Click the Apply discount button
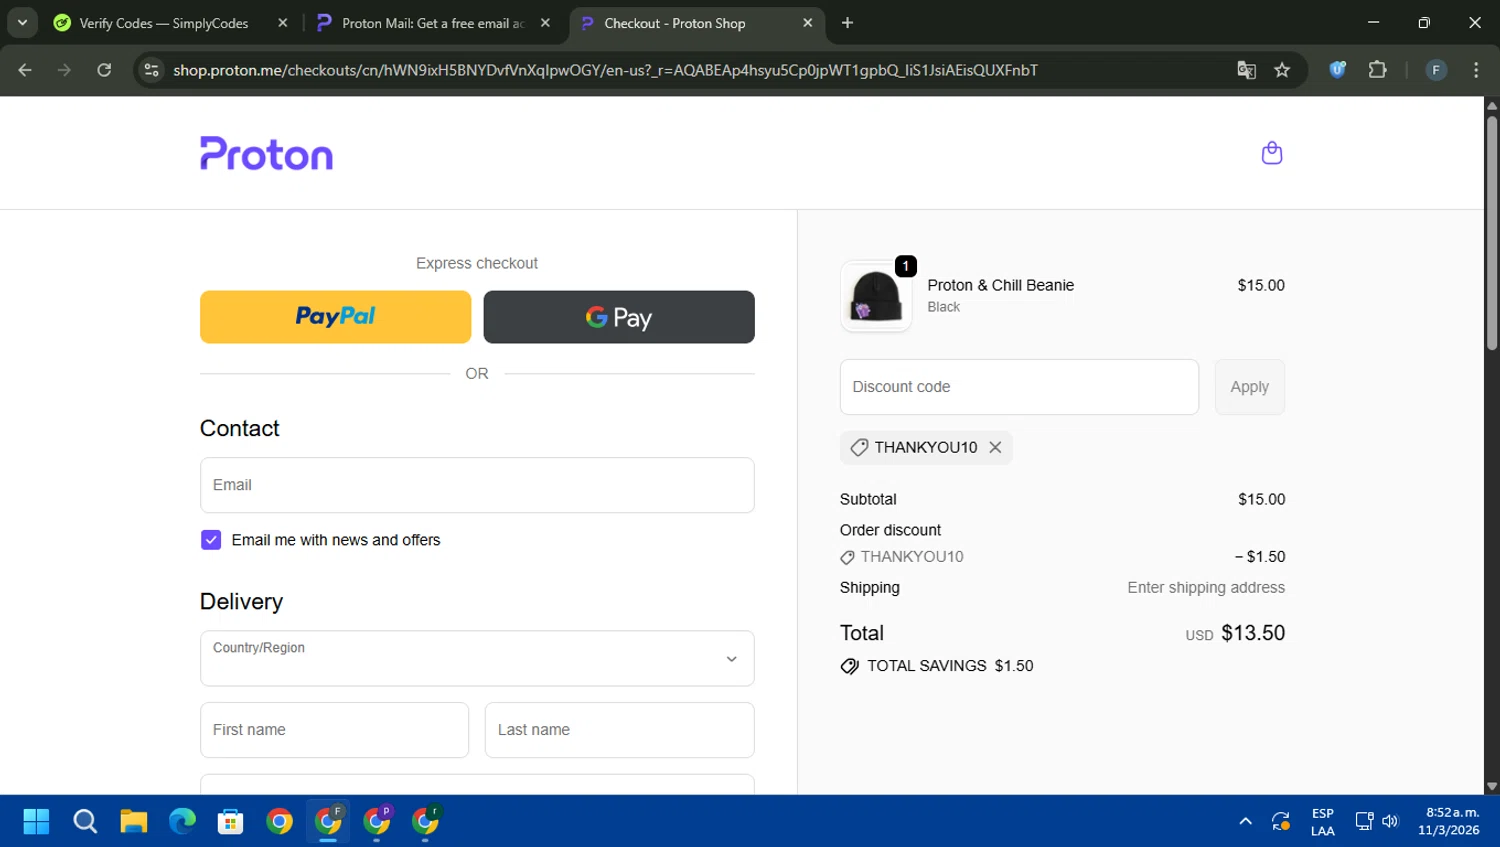This screenshot has height=847, width=1500. click(x=1249, y=387)
